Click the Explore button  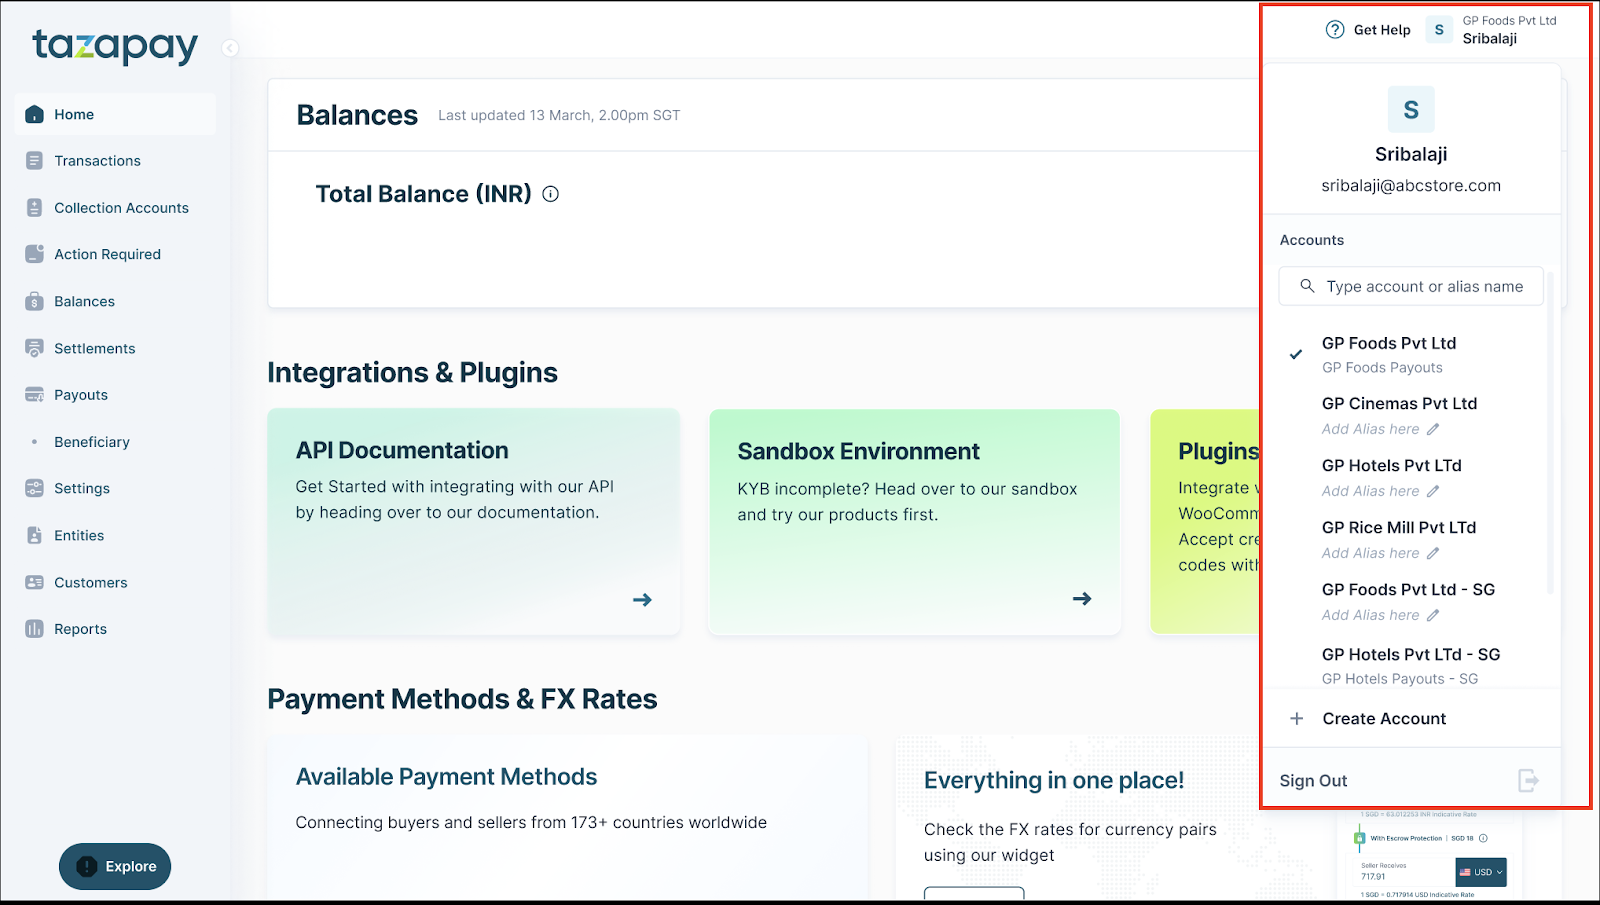(115, 866)
